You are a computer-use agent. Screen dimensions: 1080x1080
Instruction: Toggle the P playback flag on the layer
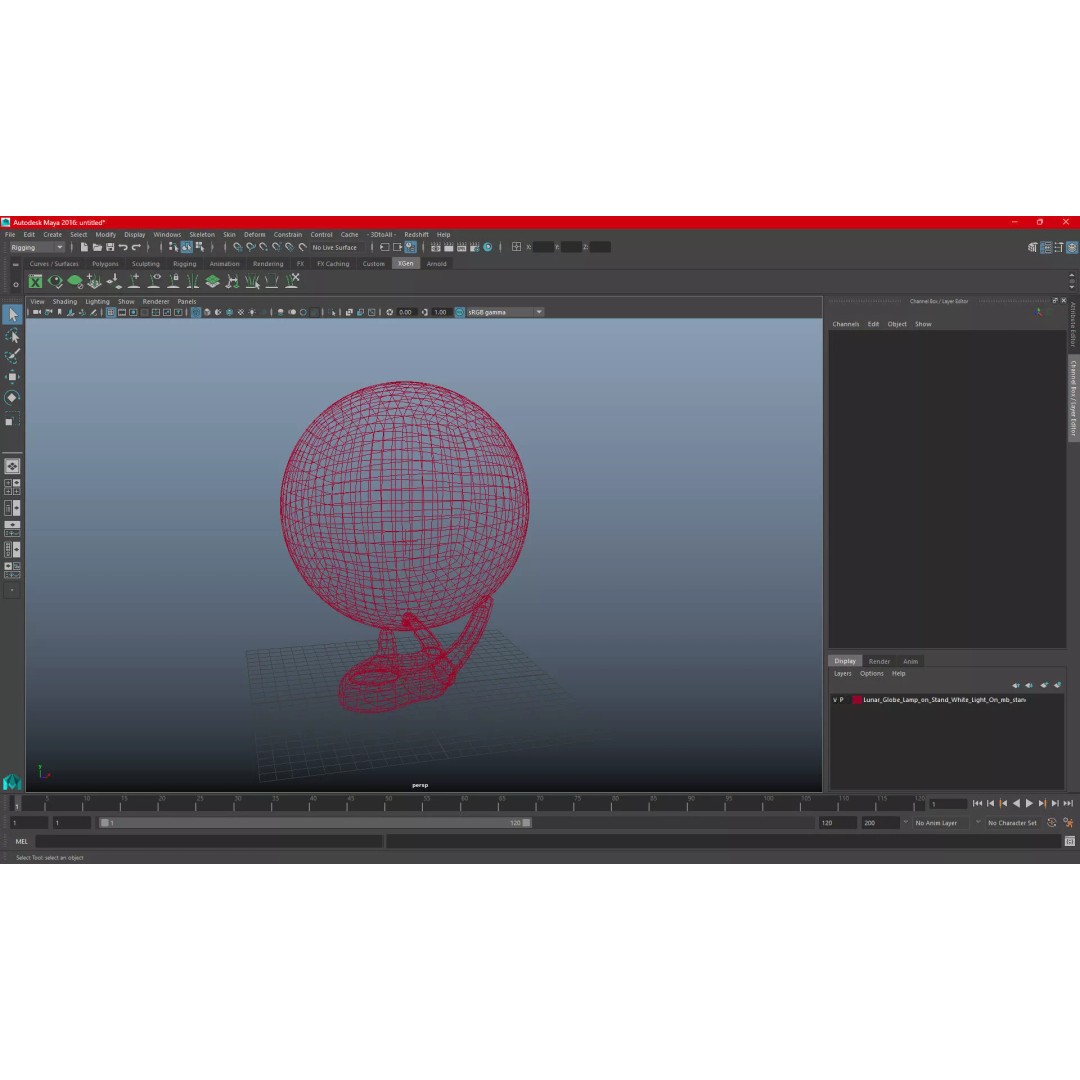pyautogui.click(x=842, y=700)
